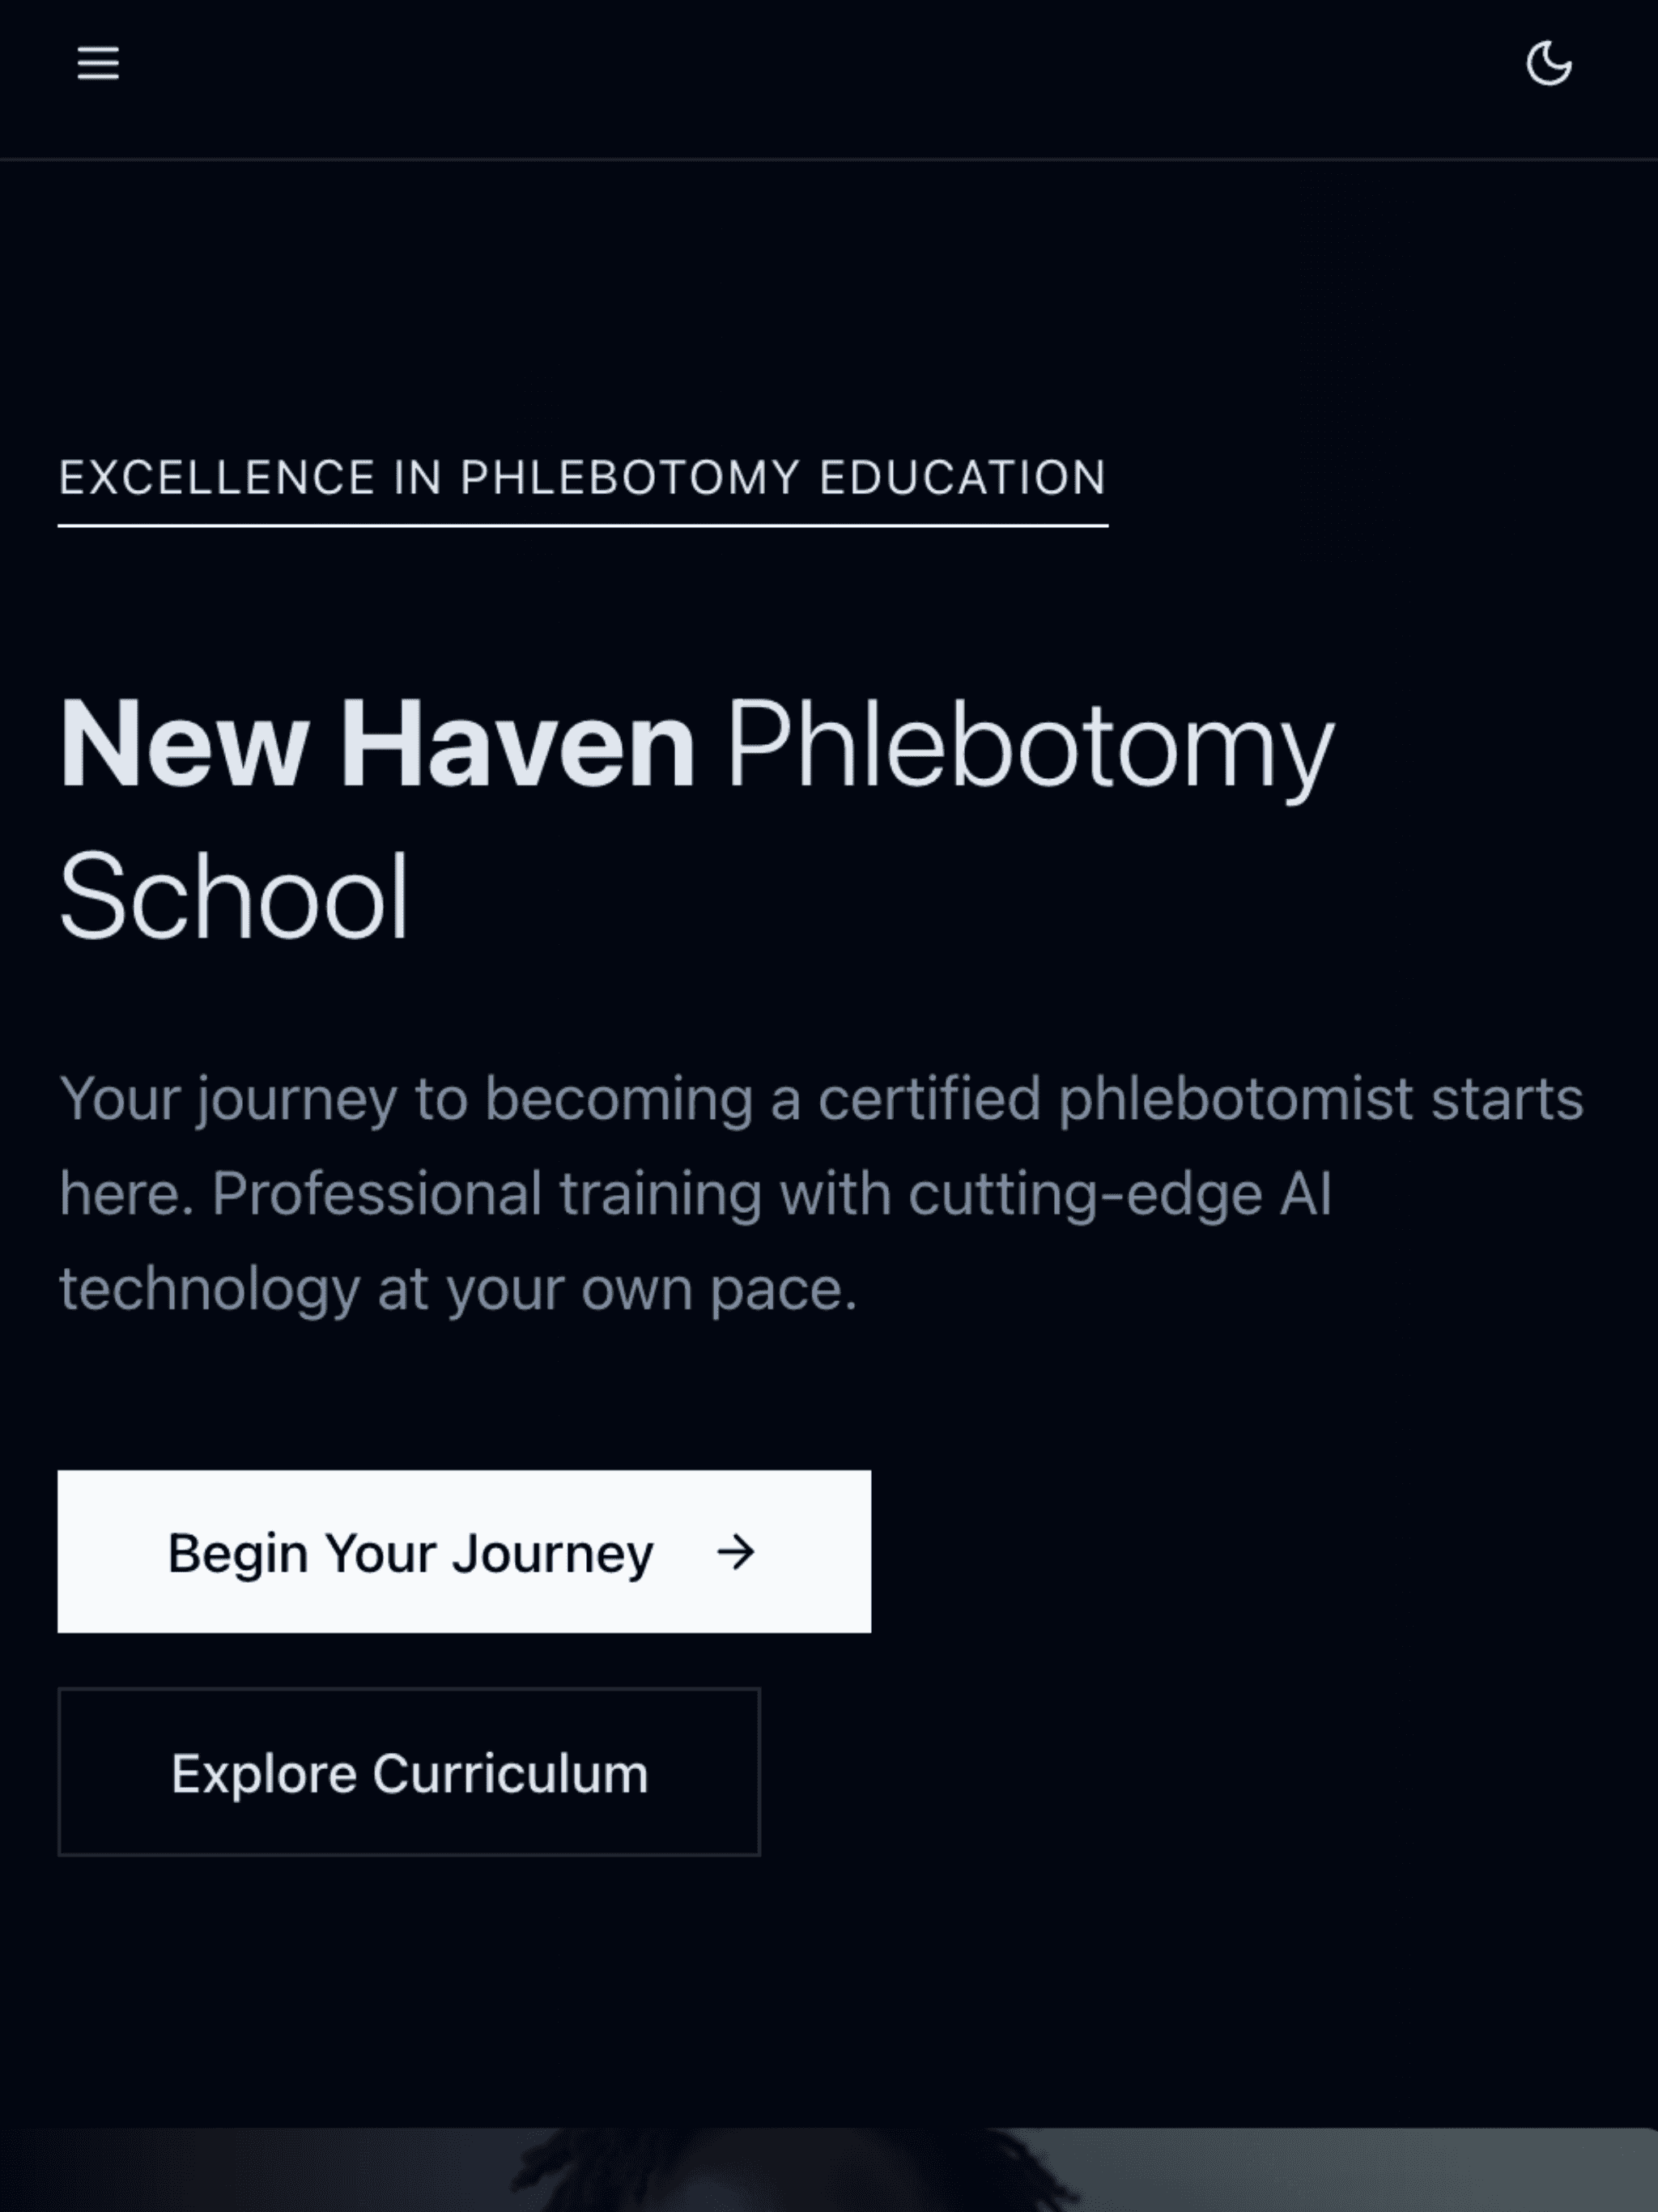
Task: Click the word 'Curriculum' on the outlined button
Action: coord(510,1773)
